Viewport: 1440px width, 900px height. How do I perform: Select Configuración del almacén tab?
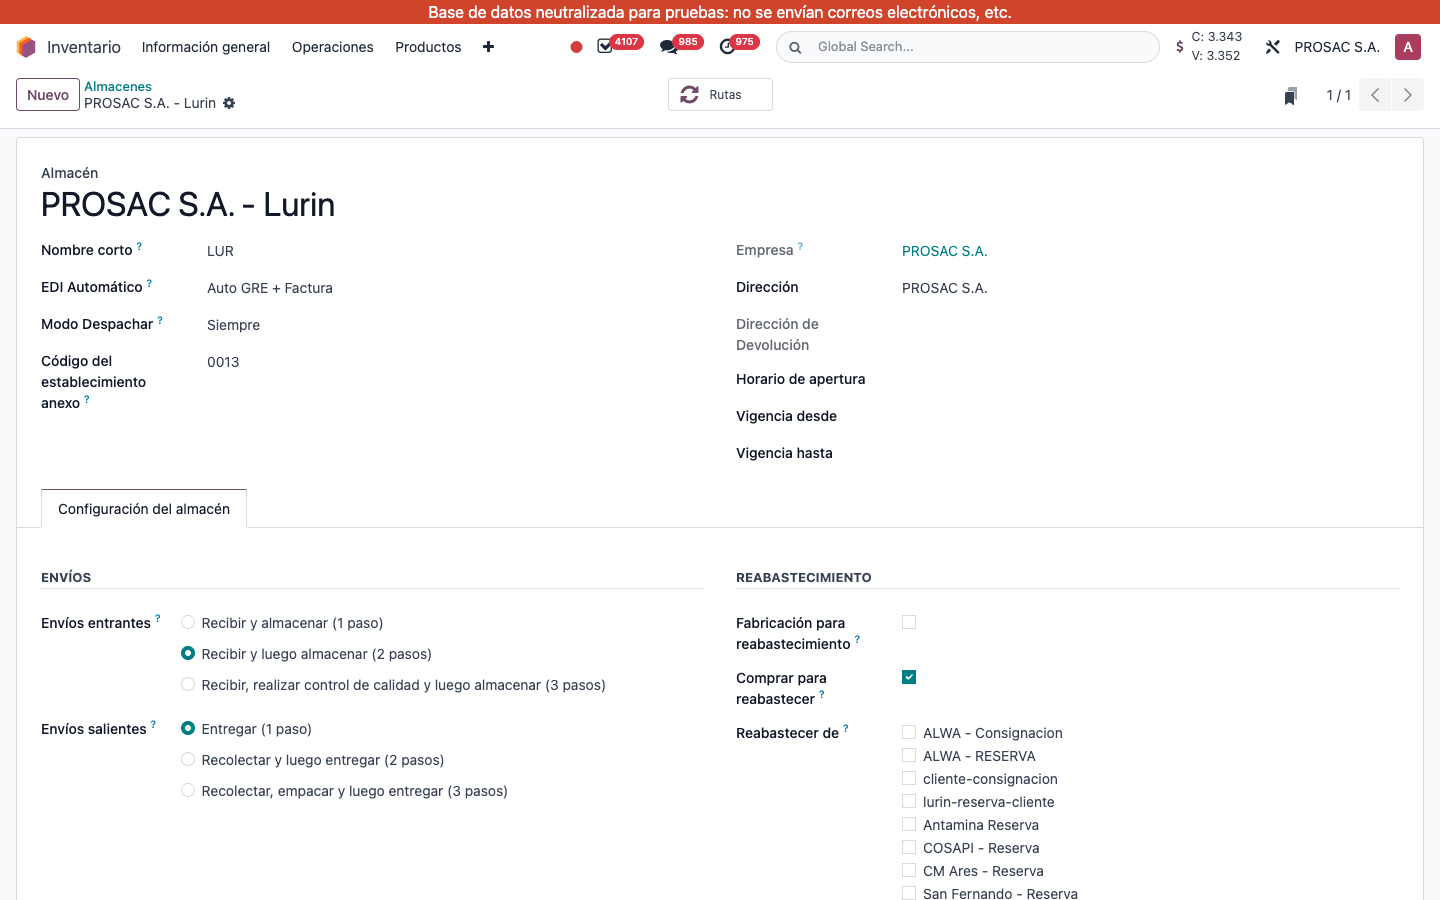(x=144, y=509)
